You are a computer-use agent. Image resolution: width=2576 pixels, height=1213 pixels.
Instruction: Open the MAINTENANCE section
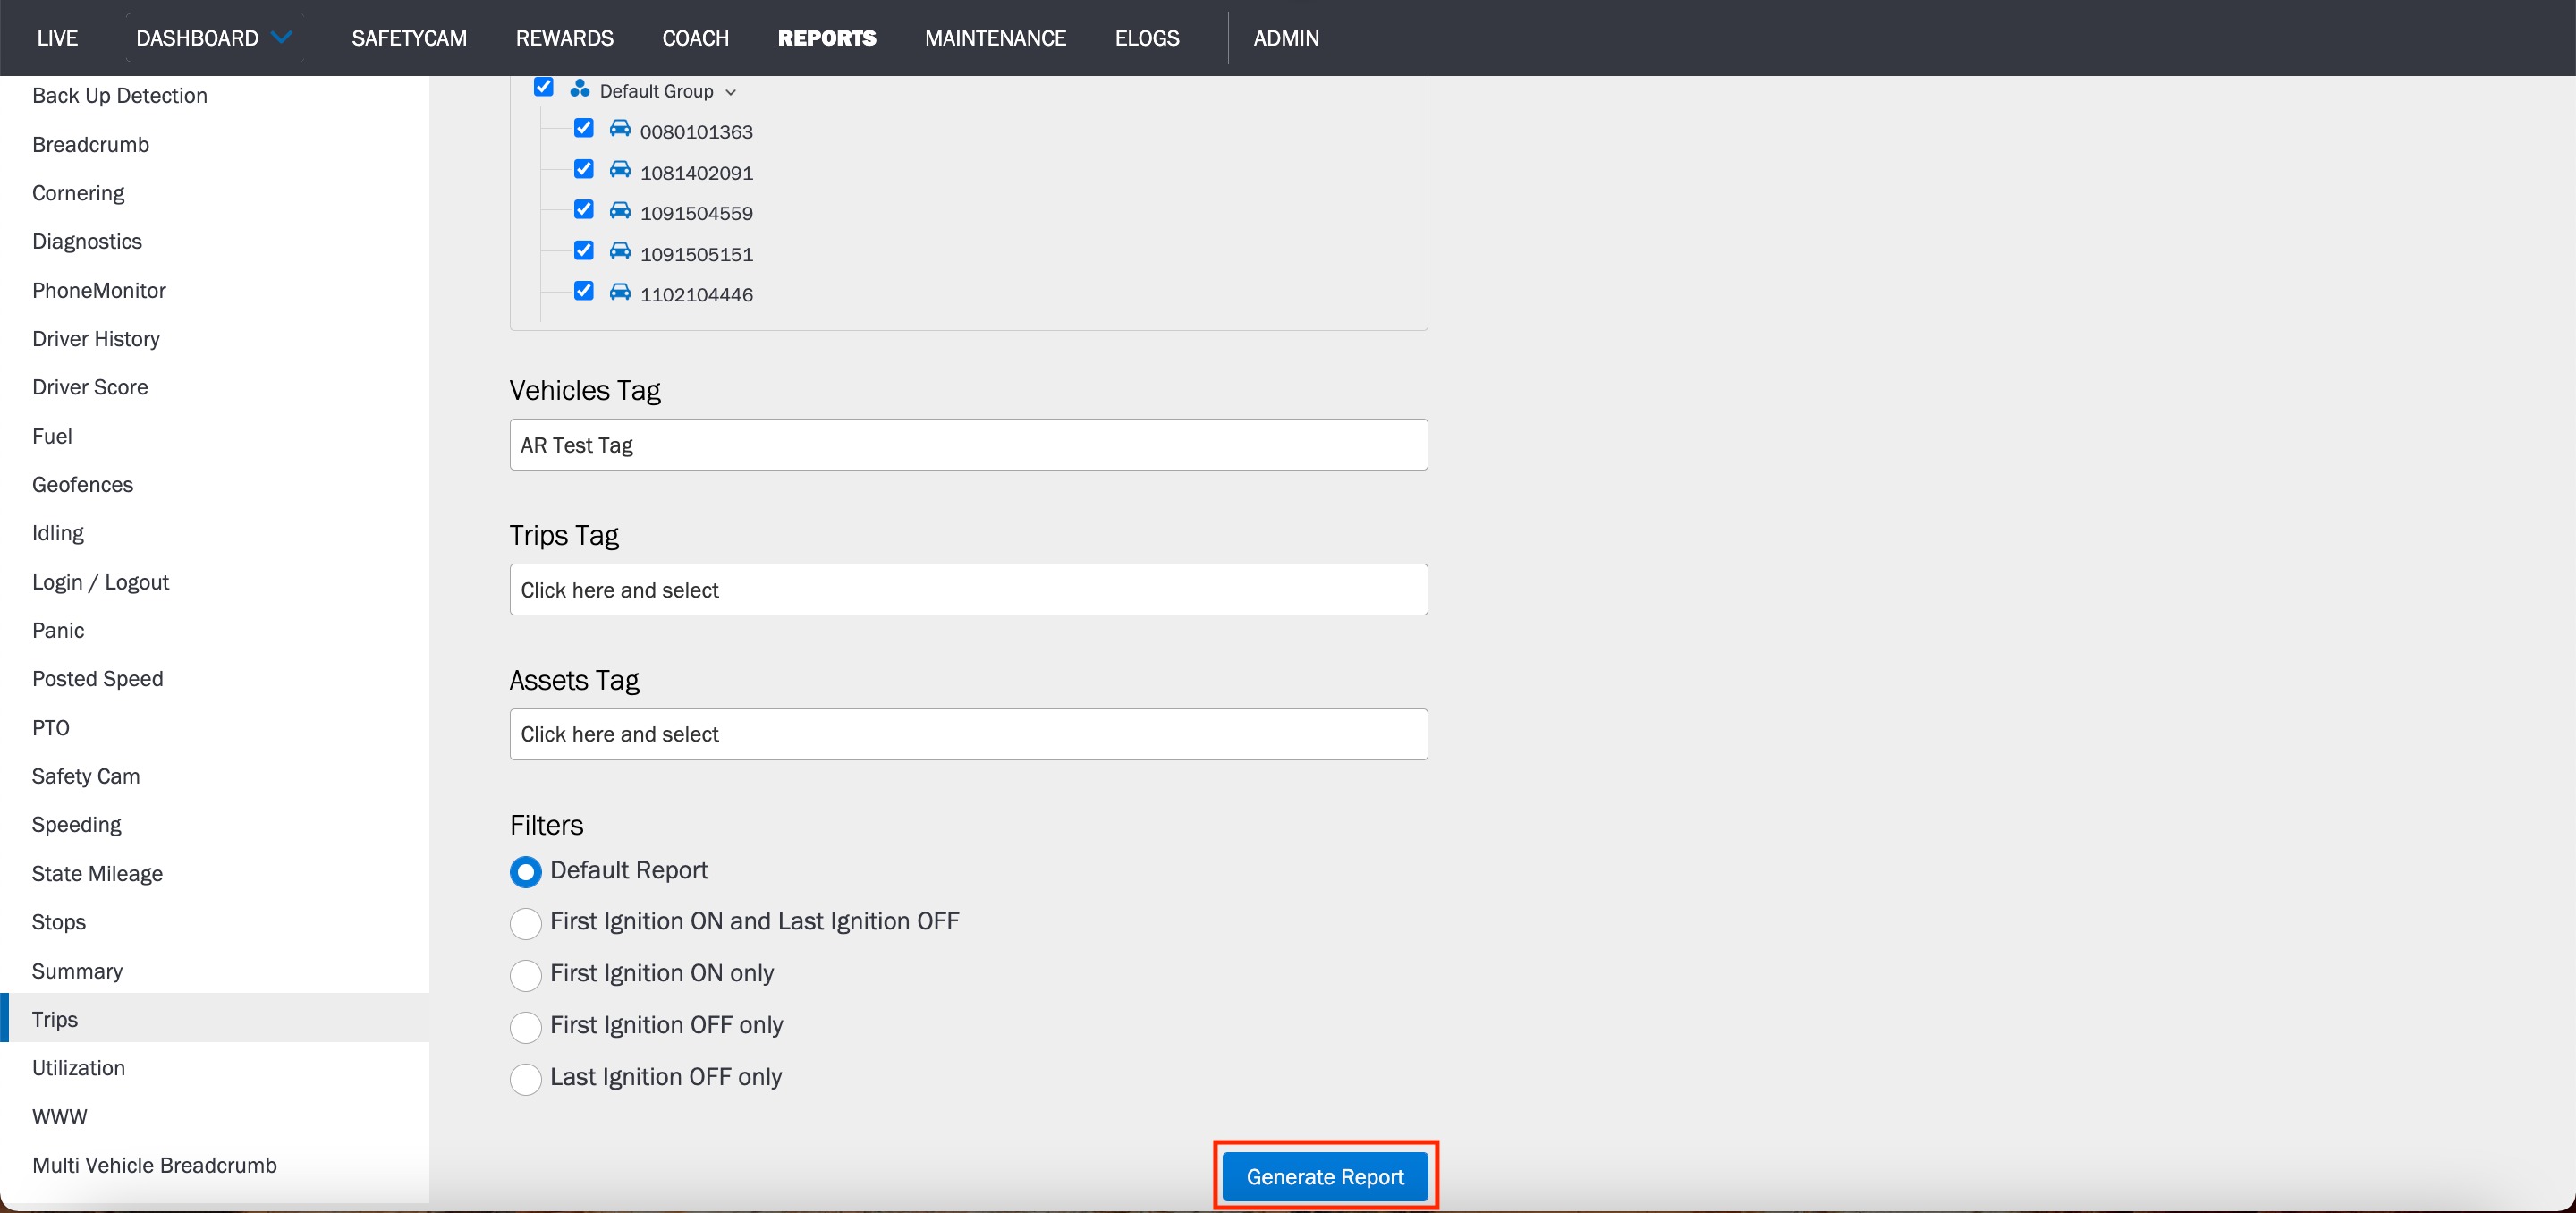[x=995, y=38]
